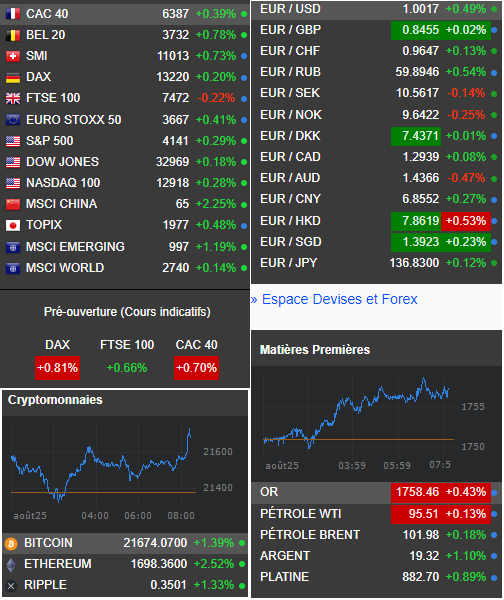Open the EUR / CAD currency pair
Image resolution: width=504 pixels, height=600 pixels.
point(290,157)
